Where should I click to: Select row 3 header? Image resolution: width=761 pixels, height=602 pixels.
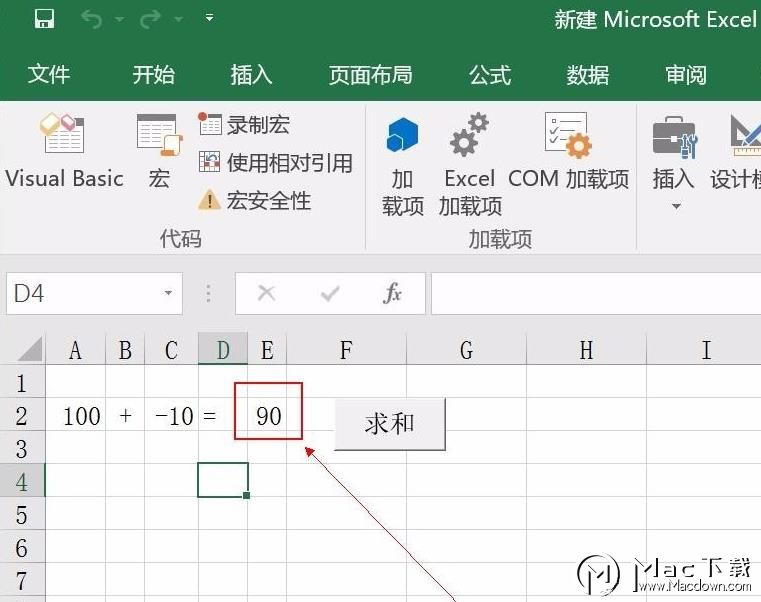point(22,449)
